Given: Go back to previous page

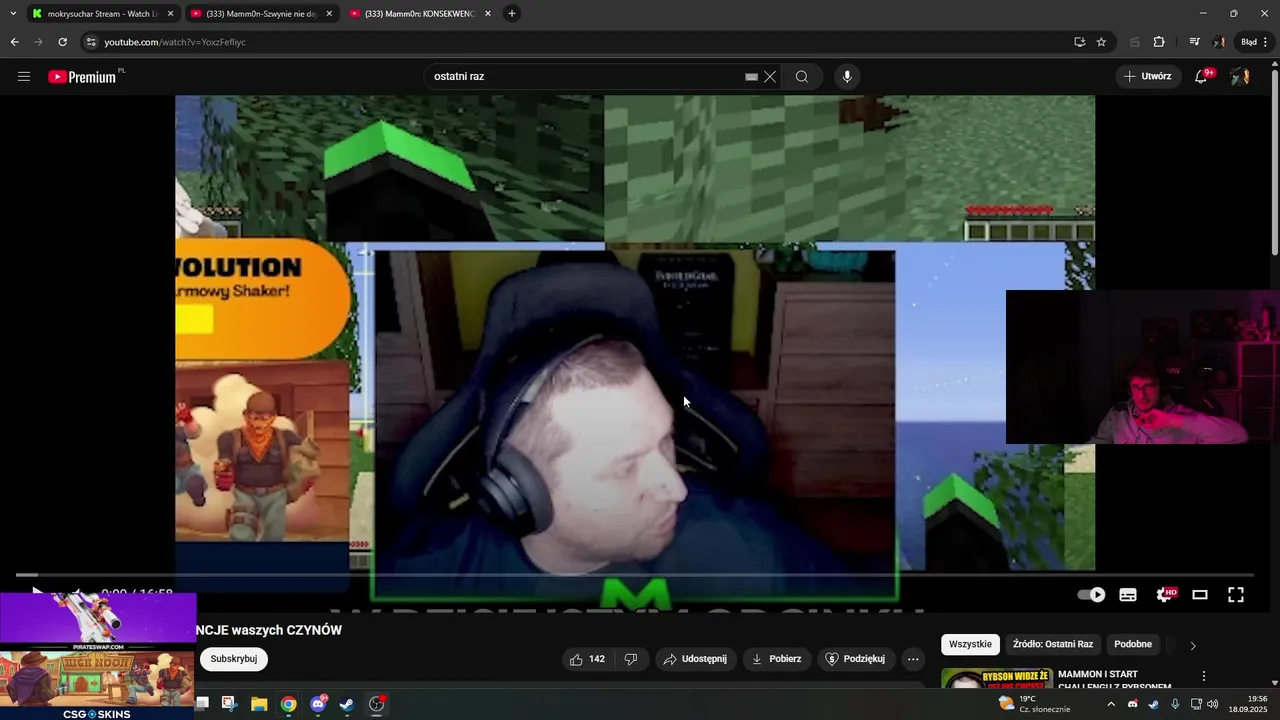Looking at the screenshot, I should click(x=14, y=42).
